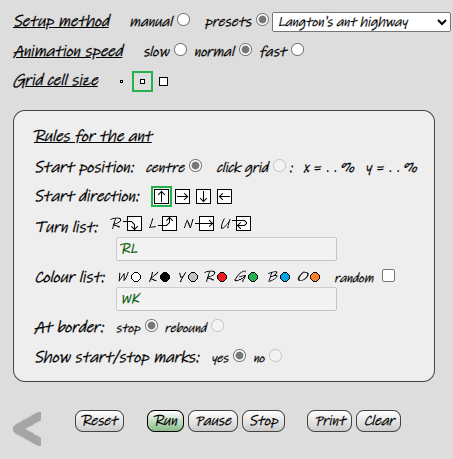Click the green Run button

click(x=165, y=421)
